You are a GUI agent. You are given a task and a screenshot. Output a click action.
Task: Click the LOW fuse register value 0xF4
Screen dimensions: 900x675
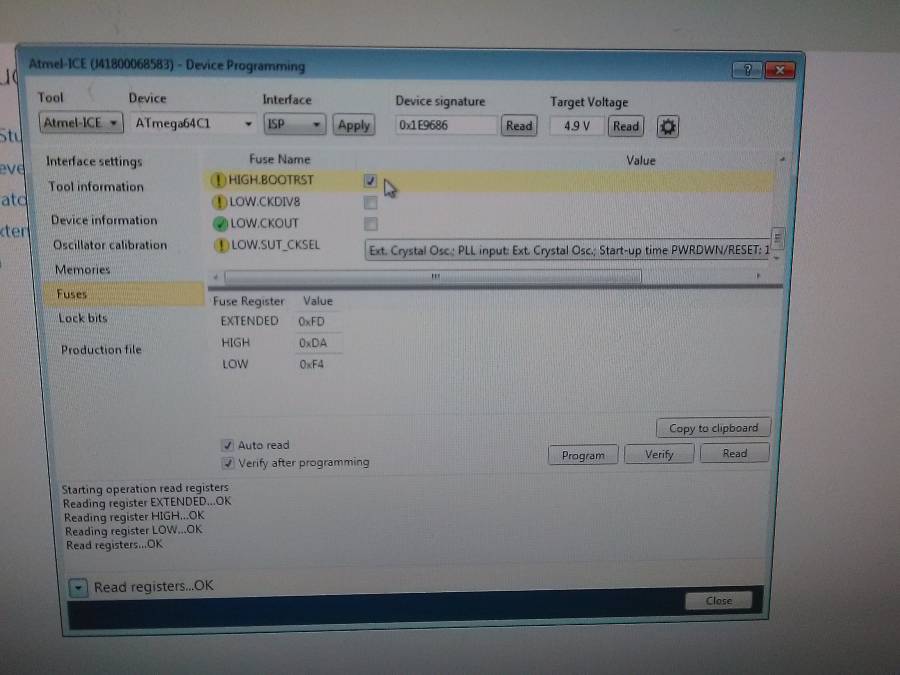pos(312,364)
